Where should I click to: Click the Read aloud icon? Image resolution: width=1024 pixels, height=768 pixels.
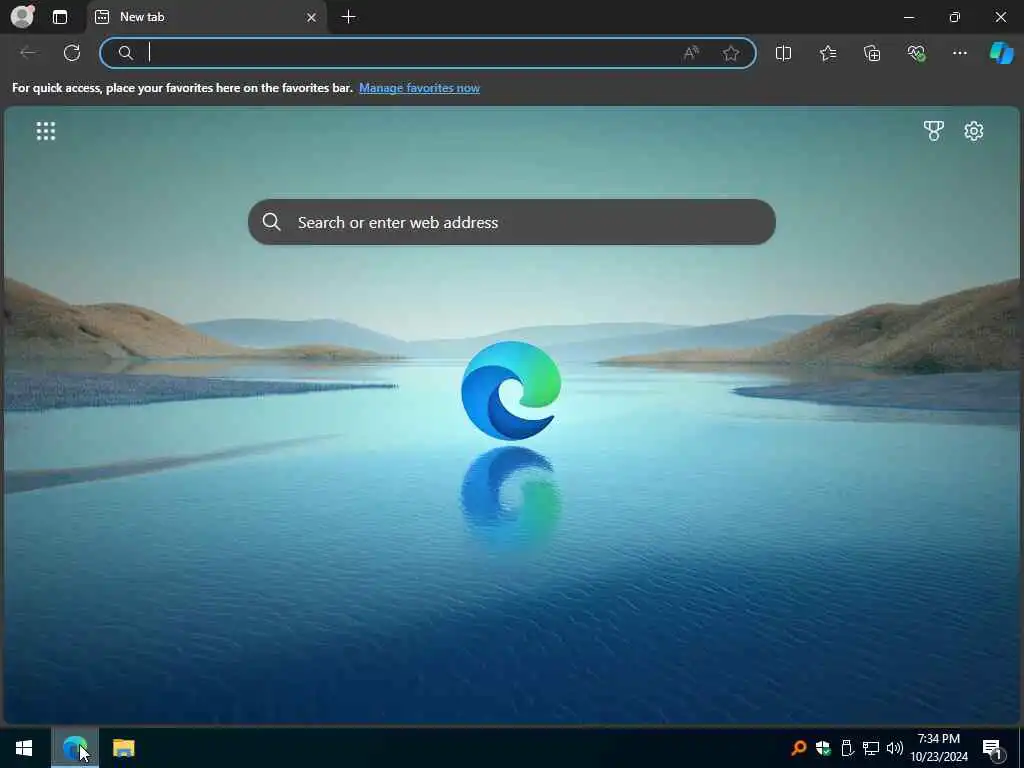(691, 53)
